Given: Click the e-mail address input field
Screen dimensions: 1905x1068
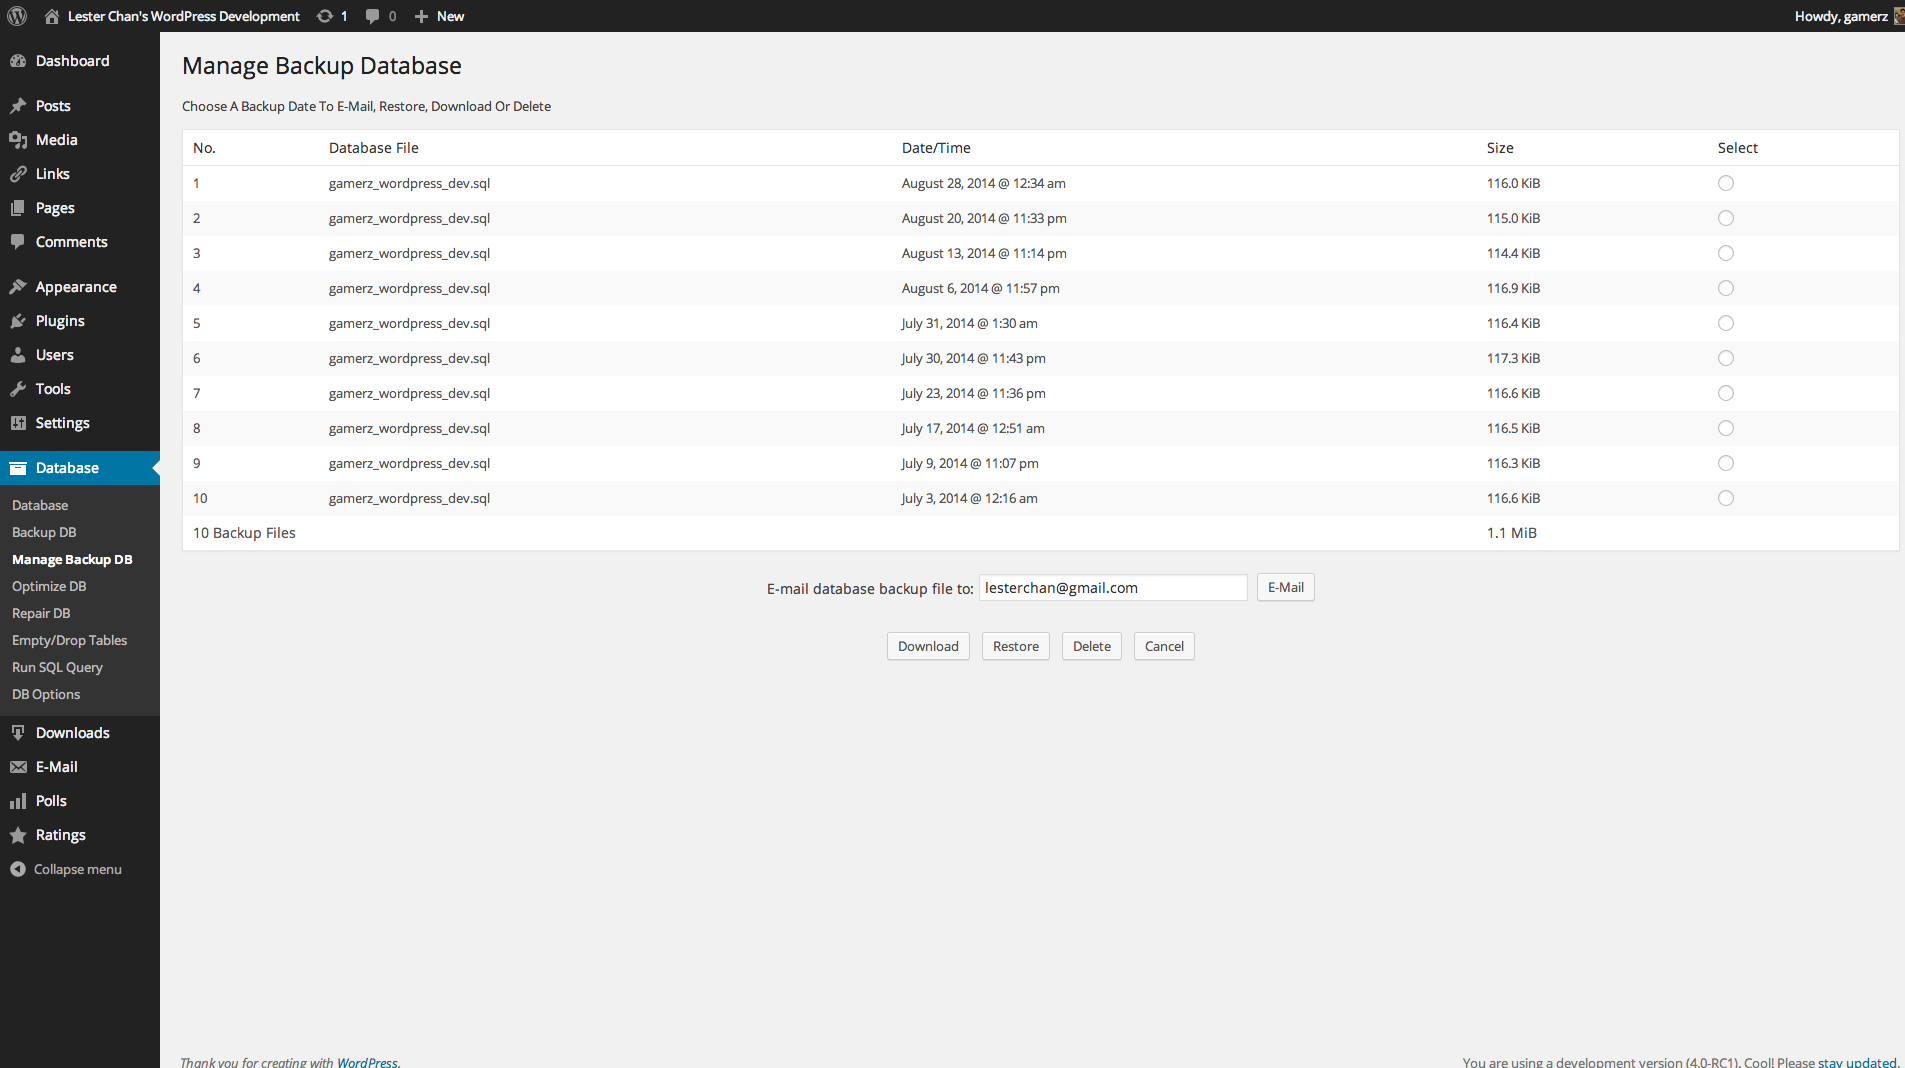Looking at the screenshot, I should (x=1113, y=588).
